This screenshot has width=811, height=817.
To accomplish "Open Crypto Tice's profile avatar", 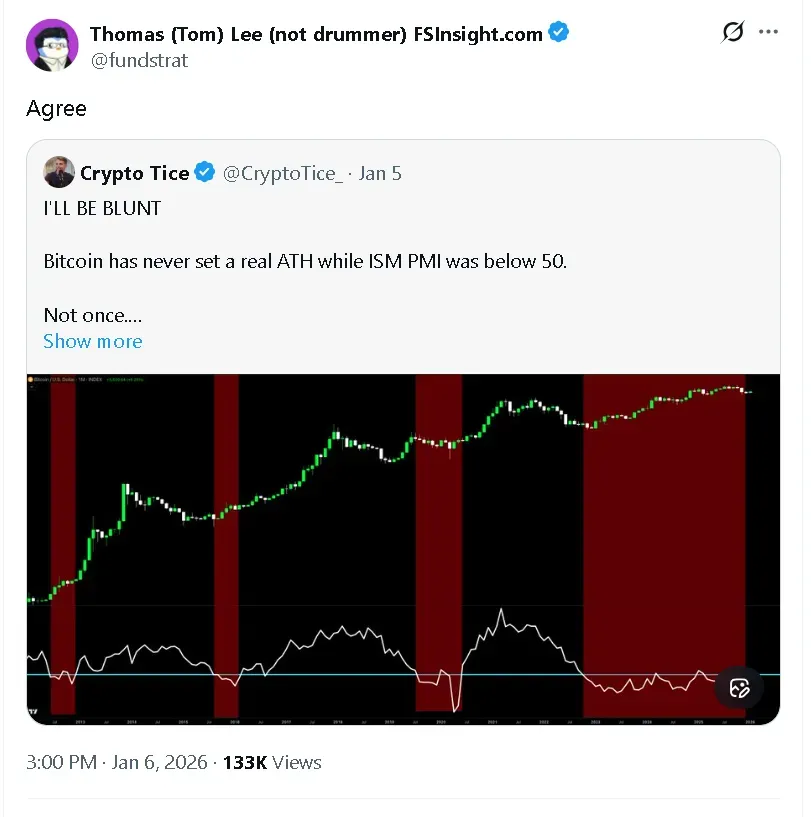I will click(59, 172).
